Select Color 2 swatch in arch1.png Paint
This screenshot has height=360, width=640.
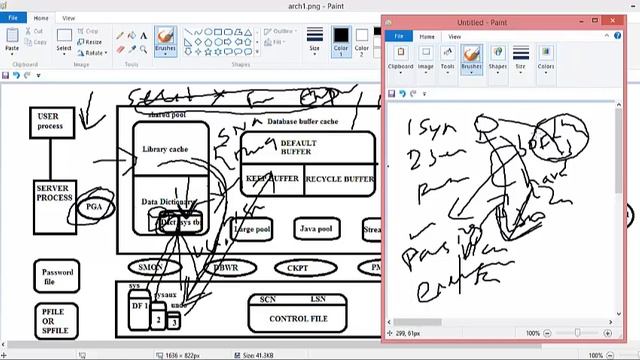(x=362, y=42)
